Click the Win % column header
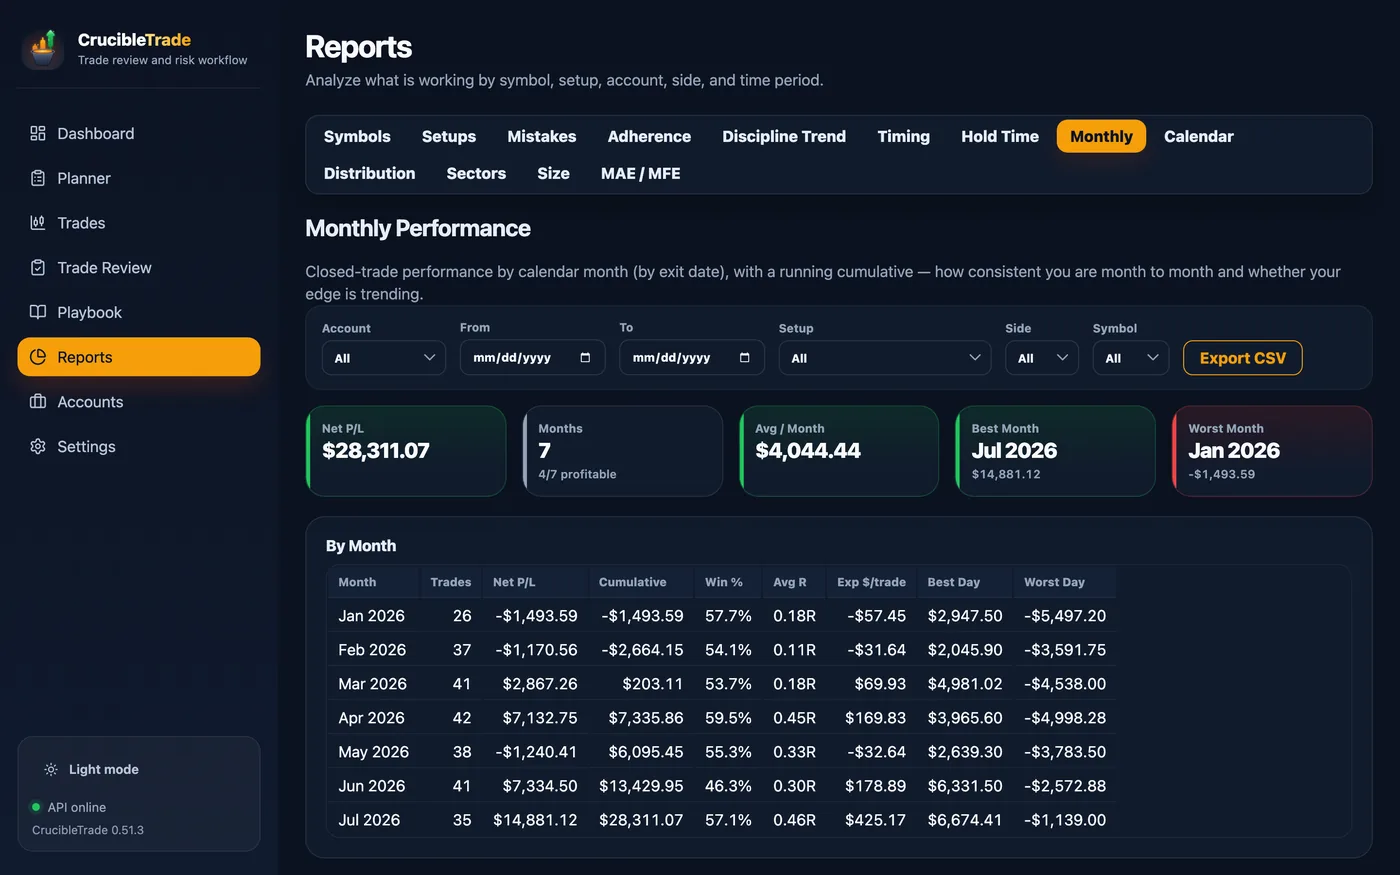The width and height of the screenshot is (1400, 875). coord(727,582)
